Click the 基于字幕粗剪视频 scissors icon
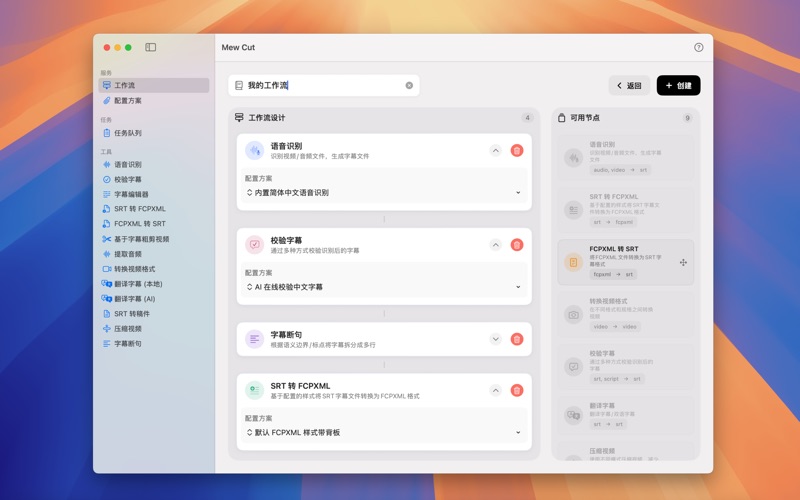 pyautogui.click(x=106, y=239)
